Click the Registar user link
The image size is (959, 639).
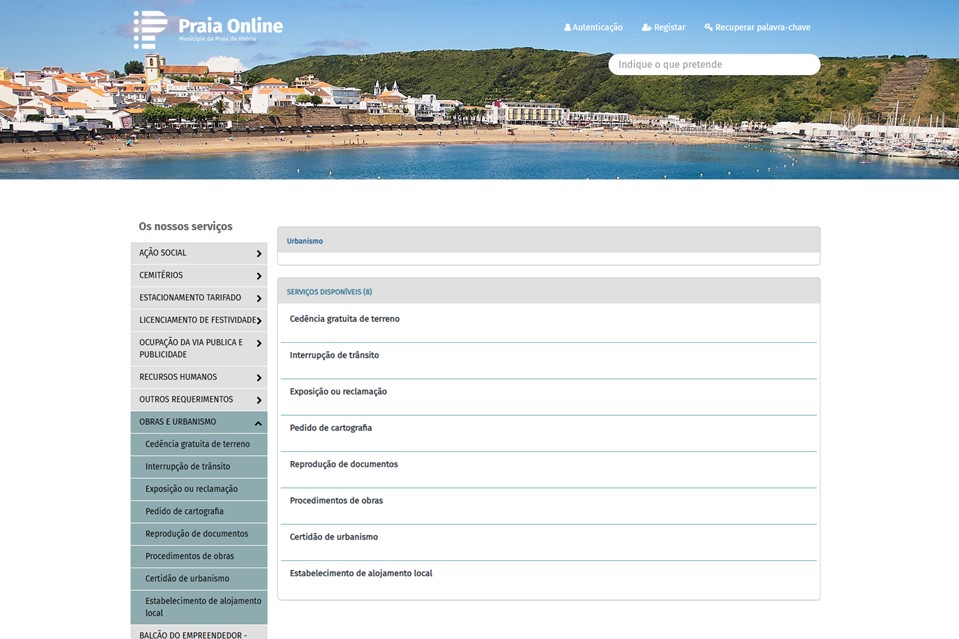(x=664, y=28)
